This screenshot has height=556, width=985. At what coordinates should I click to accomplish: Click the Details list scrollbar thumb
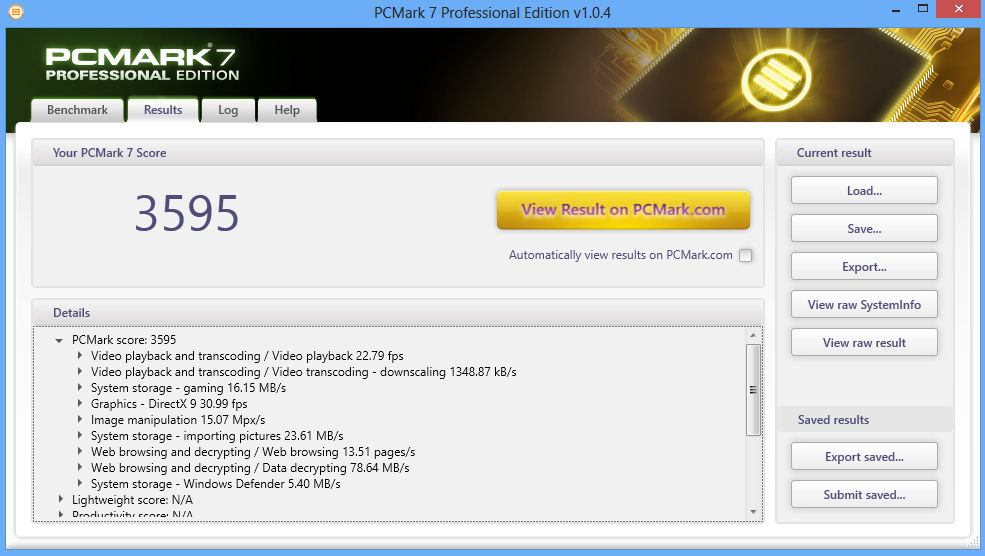click(x=753, y=390)
